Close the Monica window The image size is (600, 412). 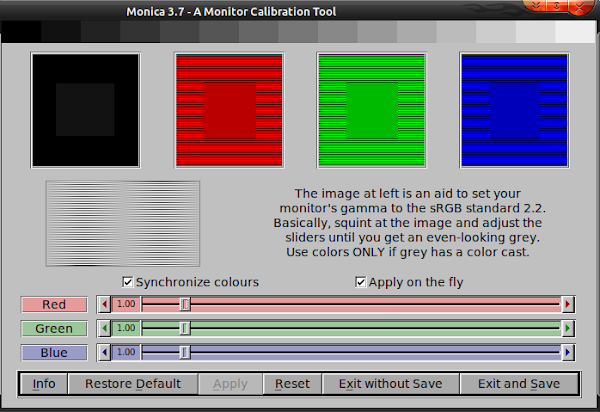(580, 7)
